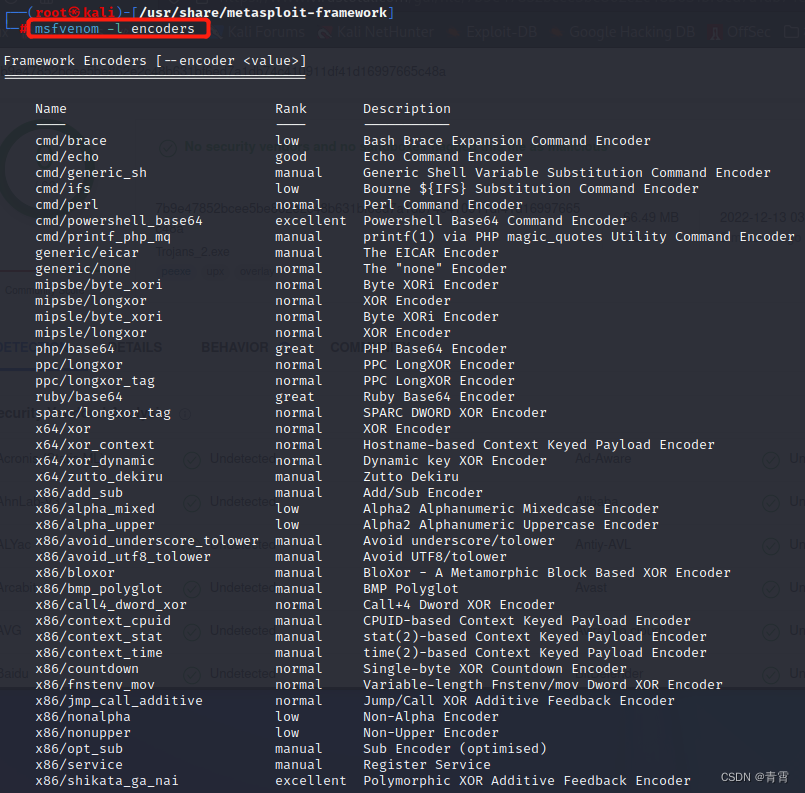Viewport: 805px width, 793px height.
Task: Select the 'cmd/printf_php_mq' encoder name
Action: 103,237
